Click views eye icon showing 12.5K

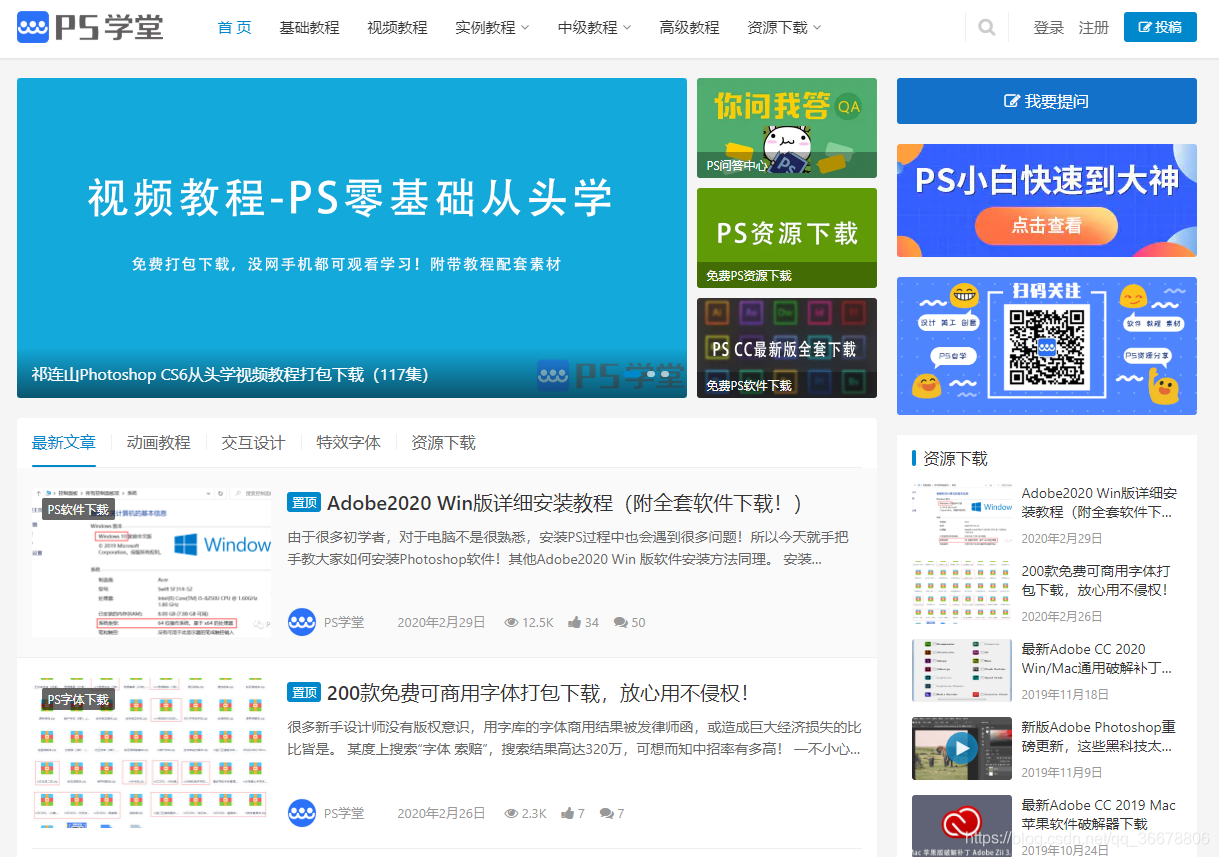pyautogui.click(x=511, y=622)
